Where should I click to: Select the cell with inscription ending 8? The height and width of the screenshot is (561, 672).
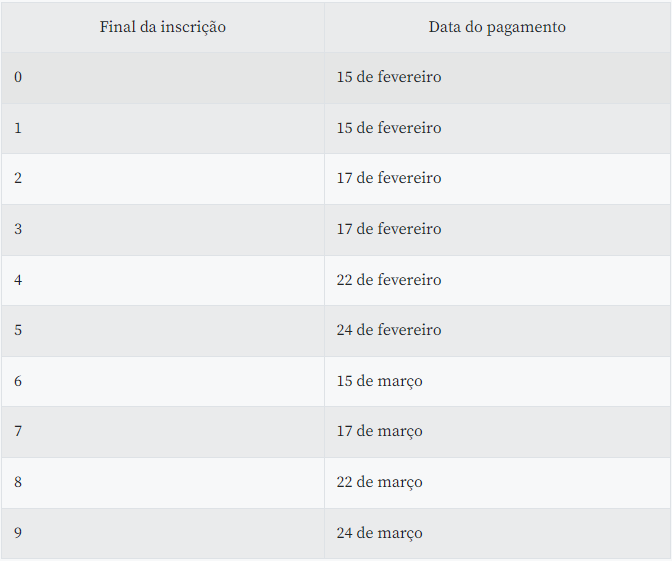click(163, 483)
